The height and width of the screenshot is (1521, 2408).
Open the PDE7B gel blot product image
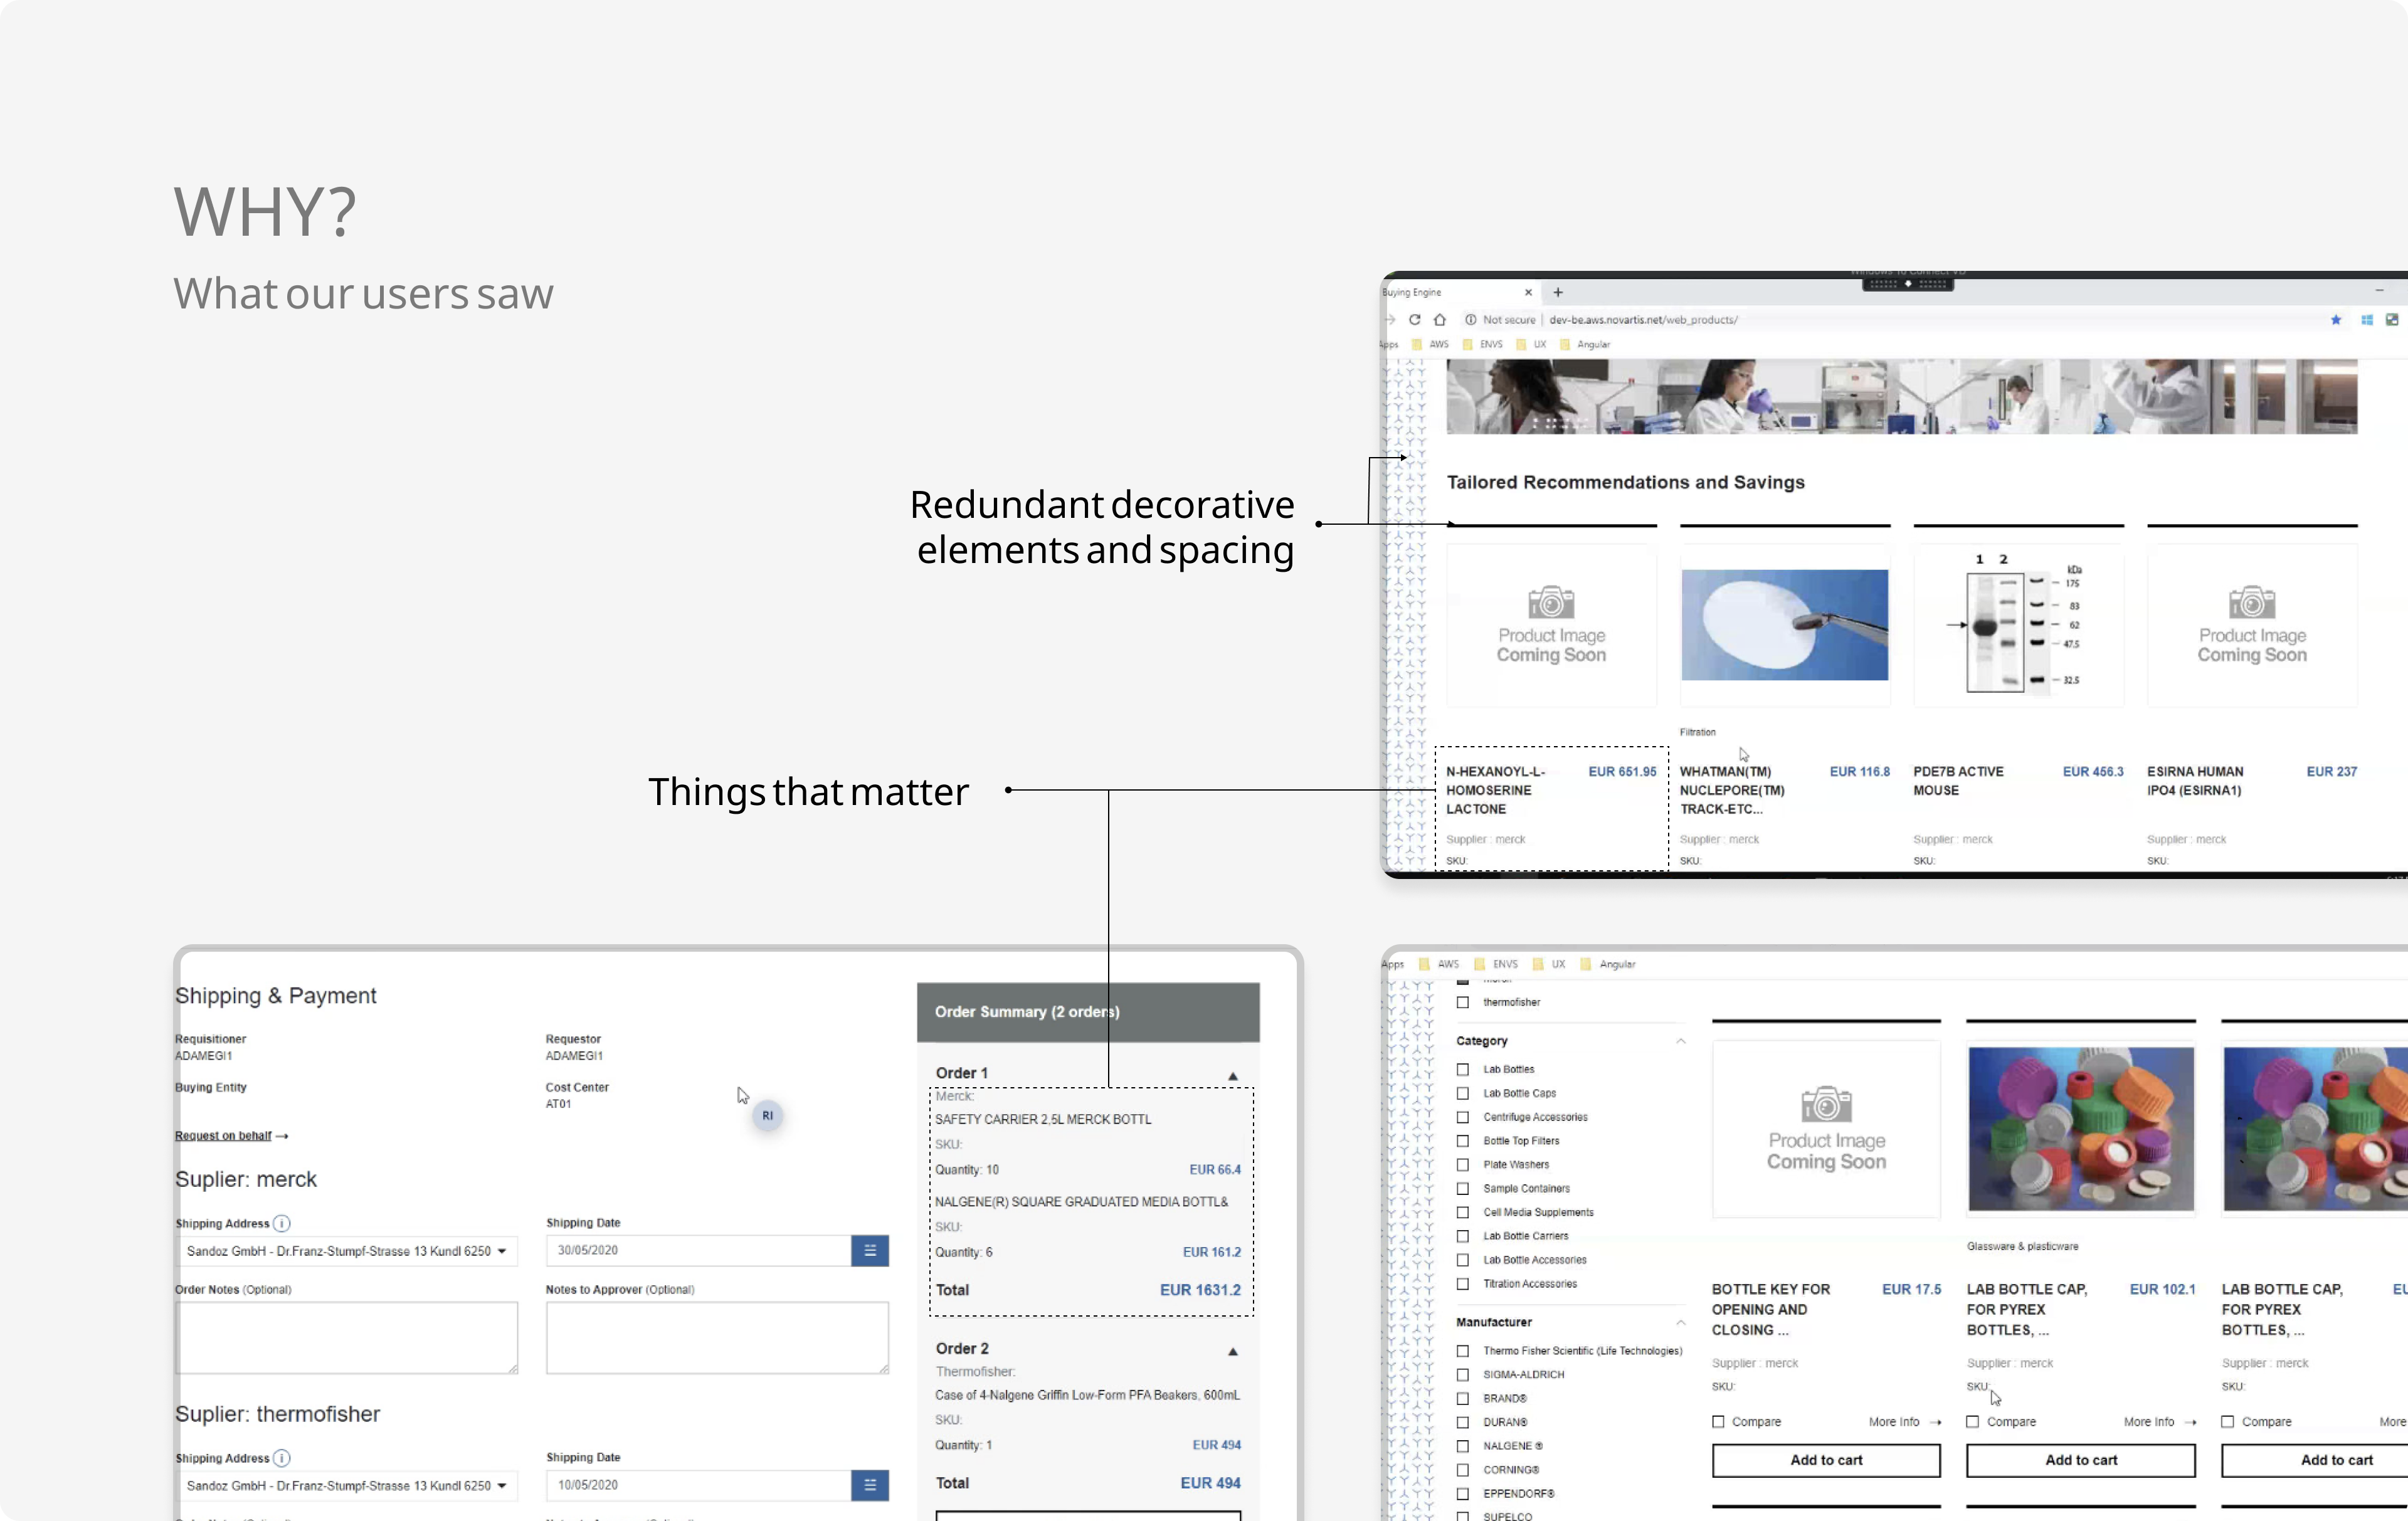pyautogui.click(x=2019, y=625)
